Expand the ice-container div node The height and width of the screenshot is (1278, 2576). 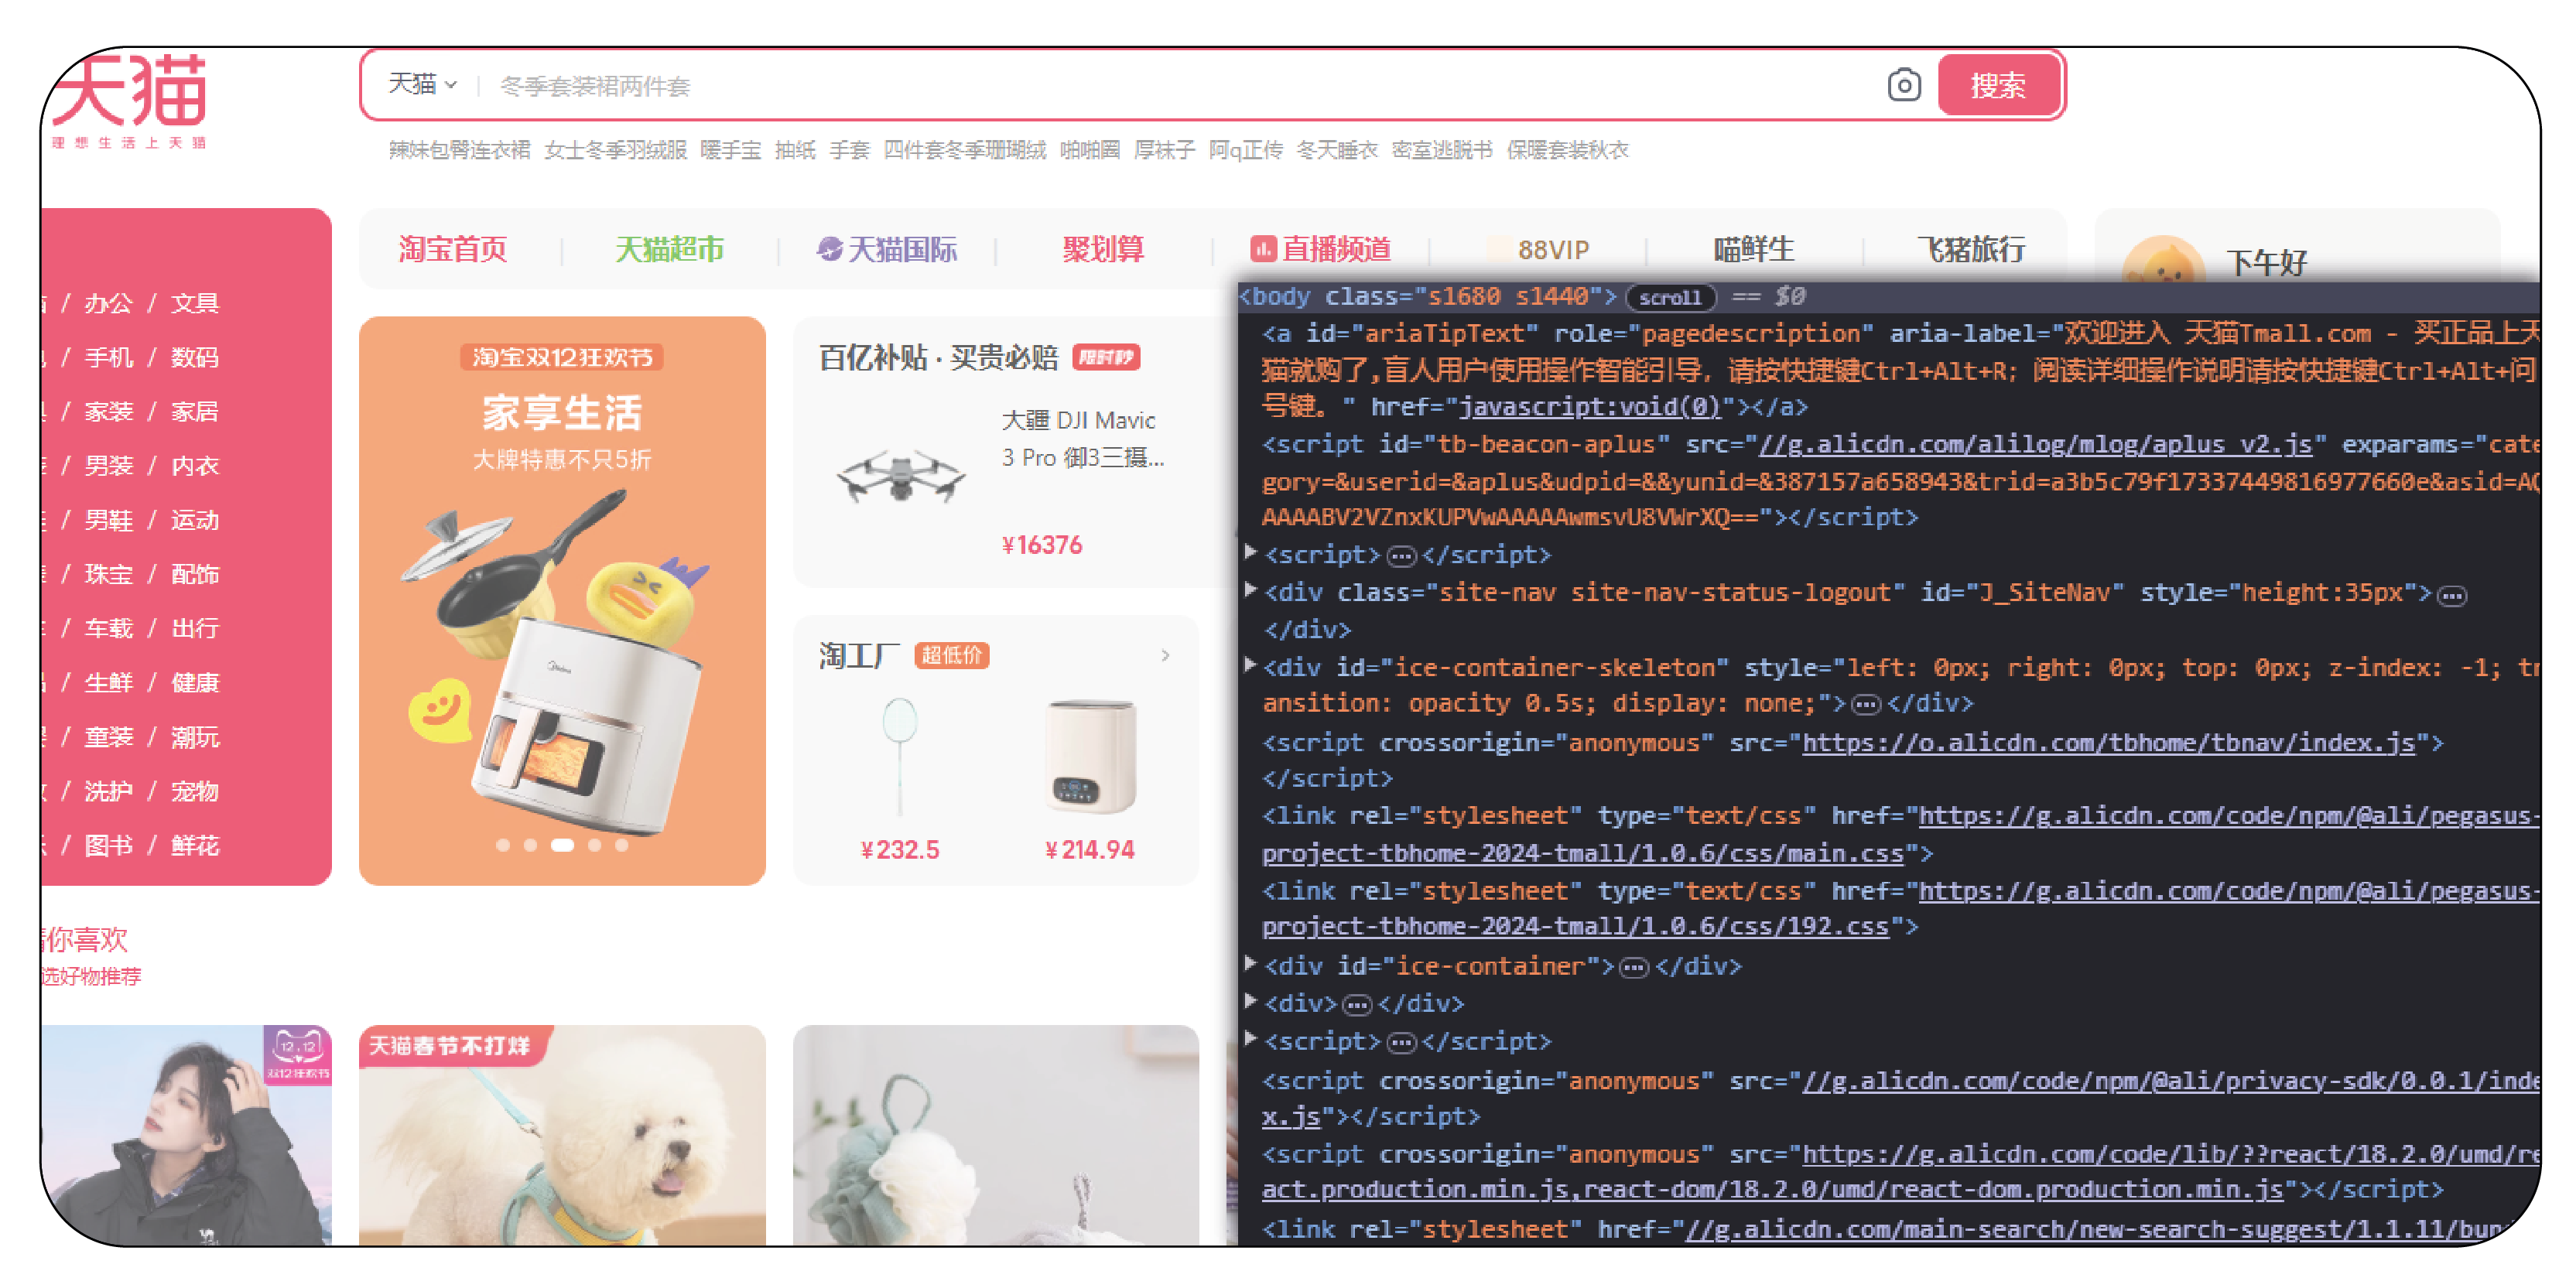click(x=1250, y=964)
